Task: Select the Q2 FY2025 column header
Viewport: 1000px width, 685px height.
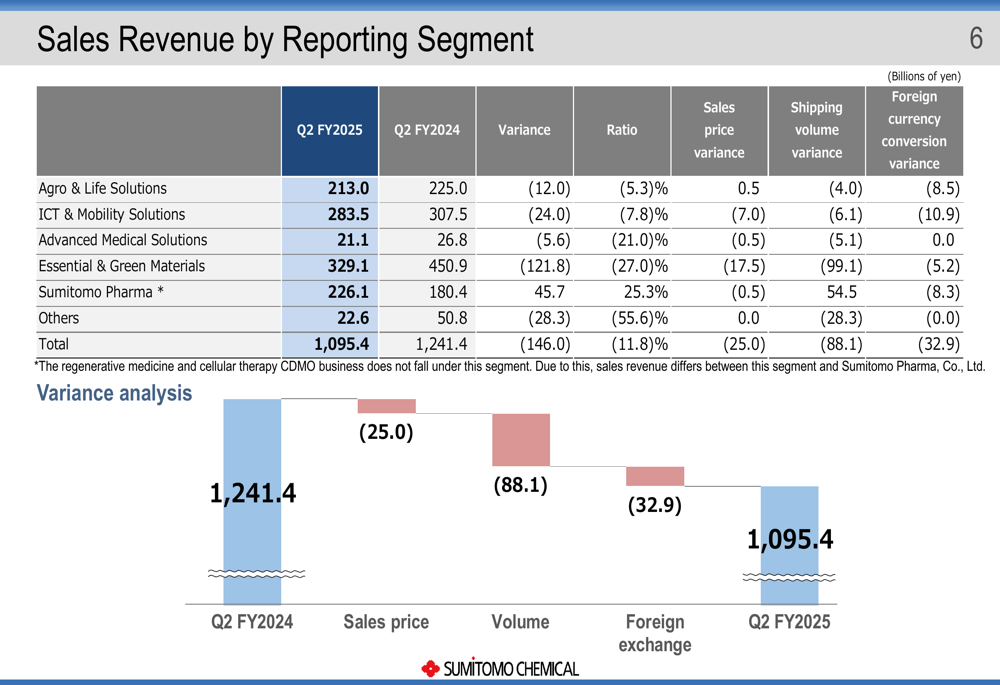Action: pyautogui.click(x=329, y=130)
